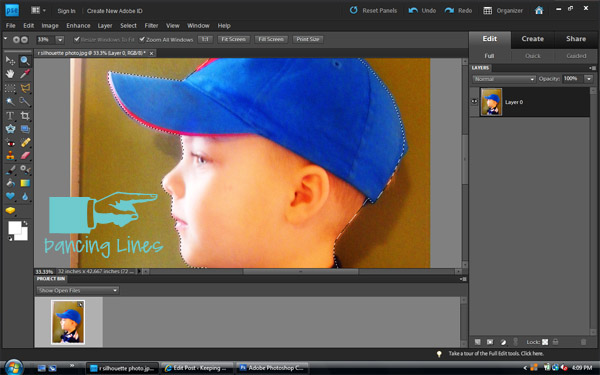This screenshot has height=375, width=600.
Task: Open the Organizer
Action: pos(503,10)
